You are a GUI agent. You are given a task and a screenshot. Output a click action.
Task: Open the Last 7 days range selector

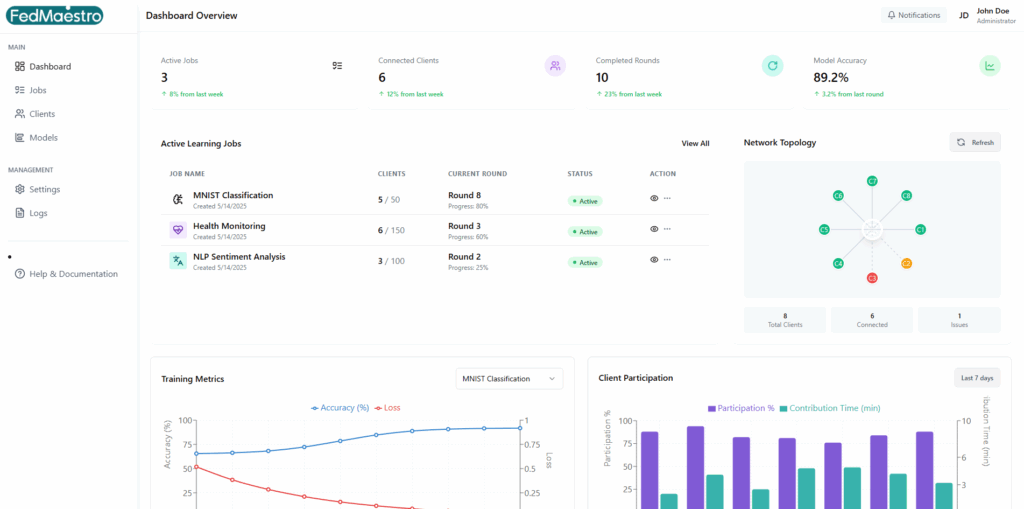point(976,378)
